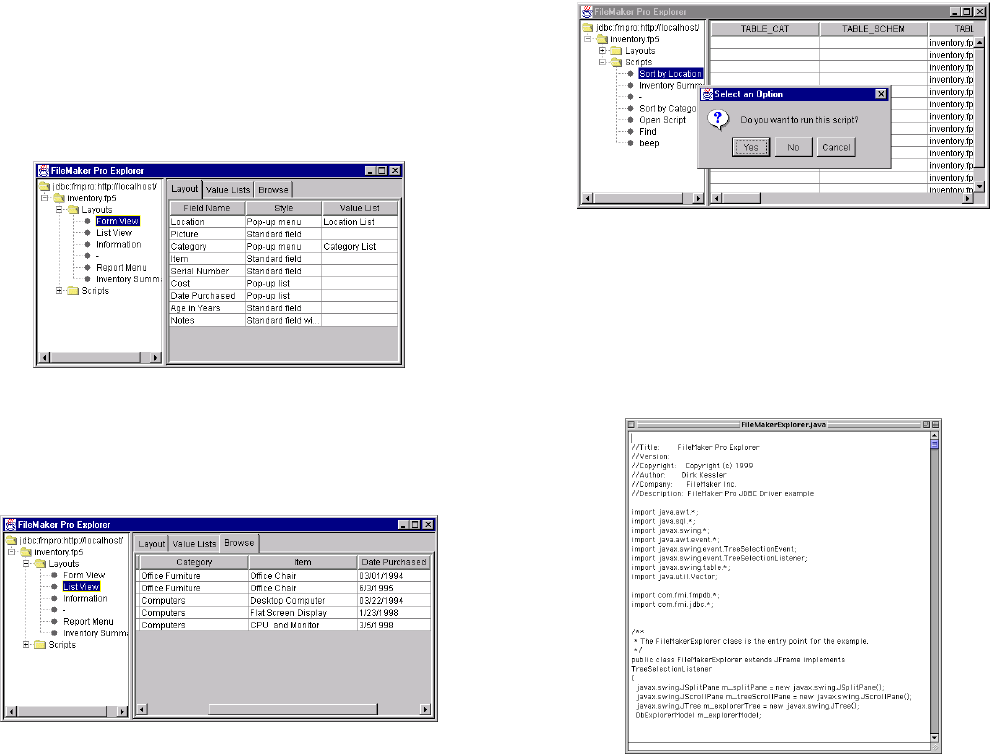Image resolution: width=994 pixels, height=756 pixels.
Task: Click Cancel in the Select an Option dialog
Action: [836, 147]
